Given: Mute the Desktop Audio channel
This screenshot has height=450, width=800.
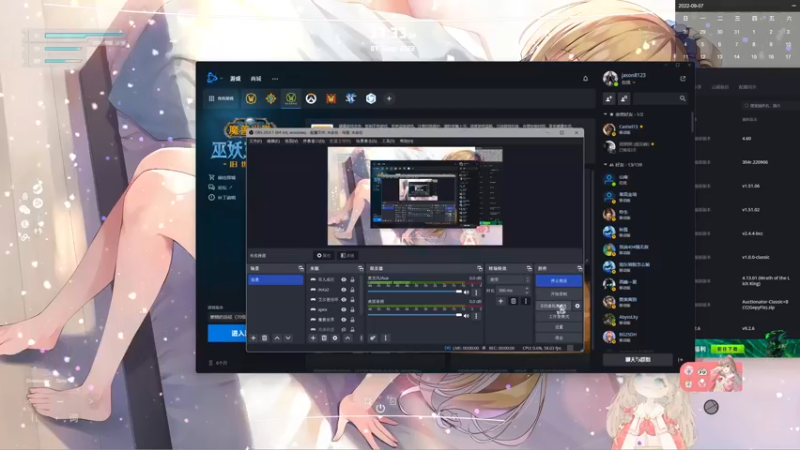Looking at the screenshot, I should [x=466, y=316].
